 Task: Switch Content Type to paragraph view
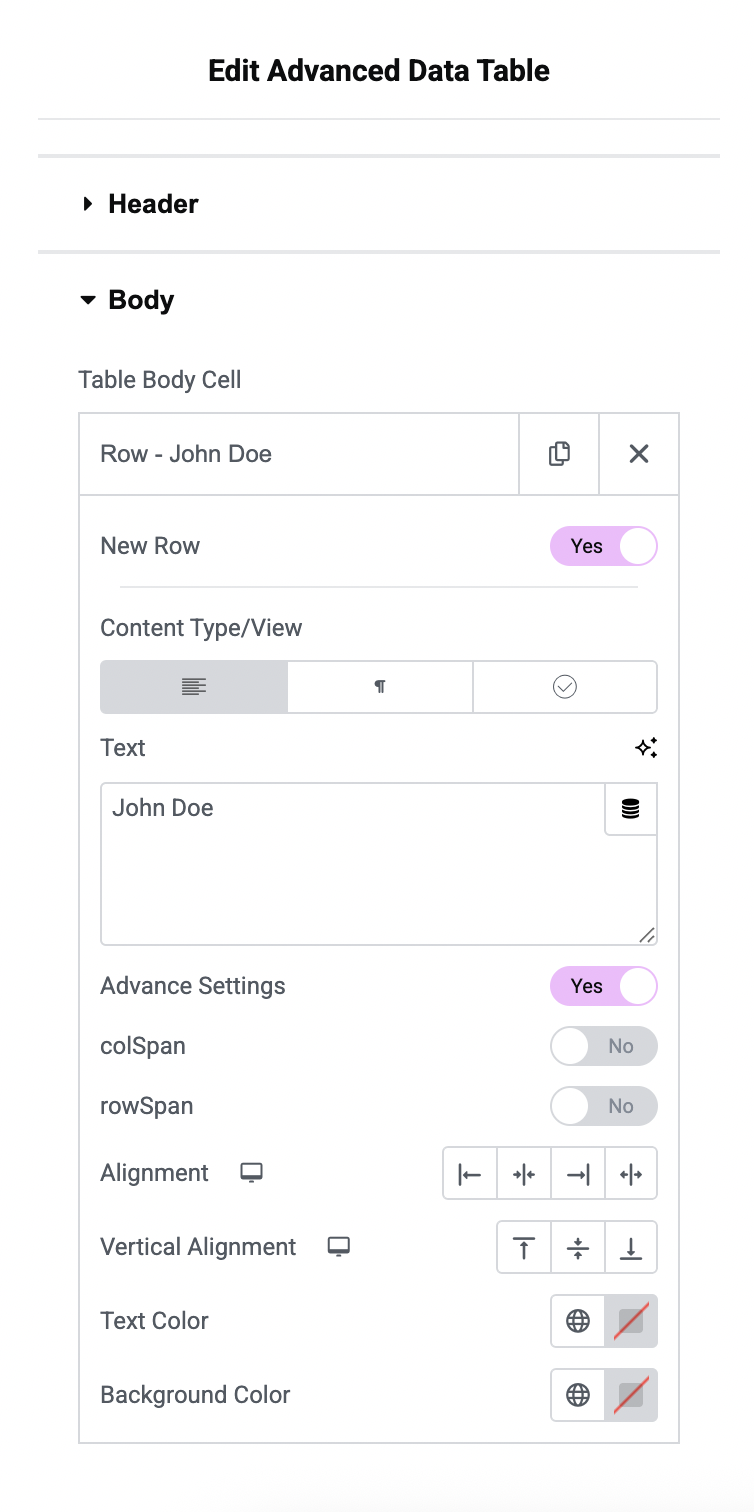click(379, 687)
